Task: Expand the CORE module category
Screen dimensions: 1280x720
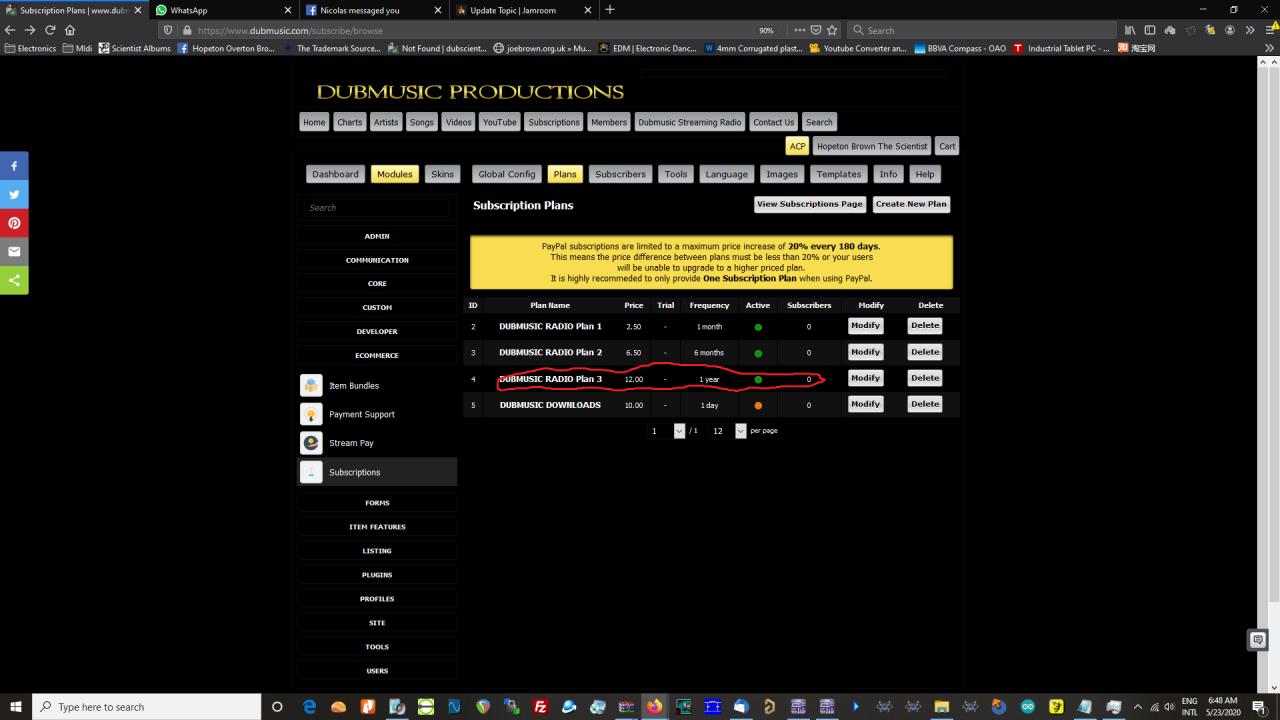Action: 377,283
